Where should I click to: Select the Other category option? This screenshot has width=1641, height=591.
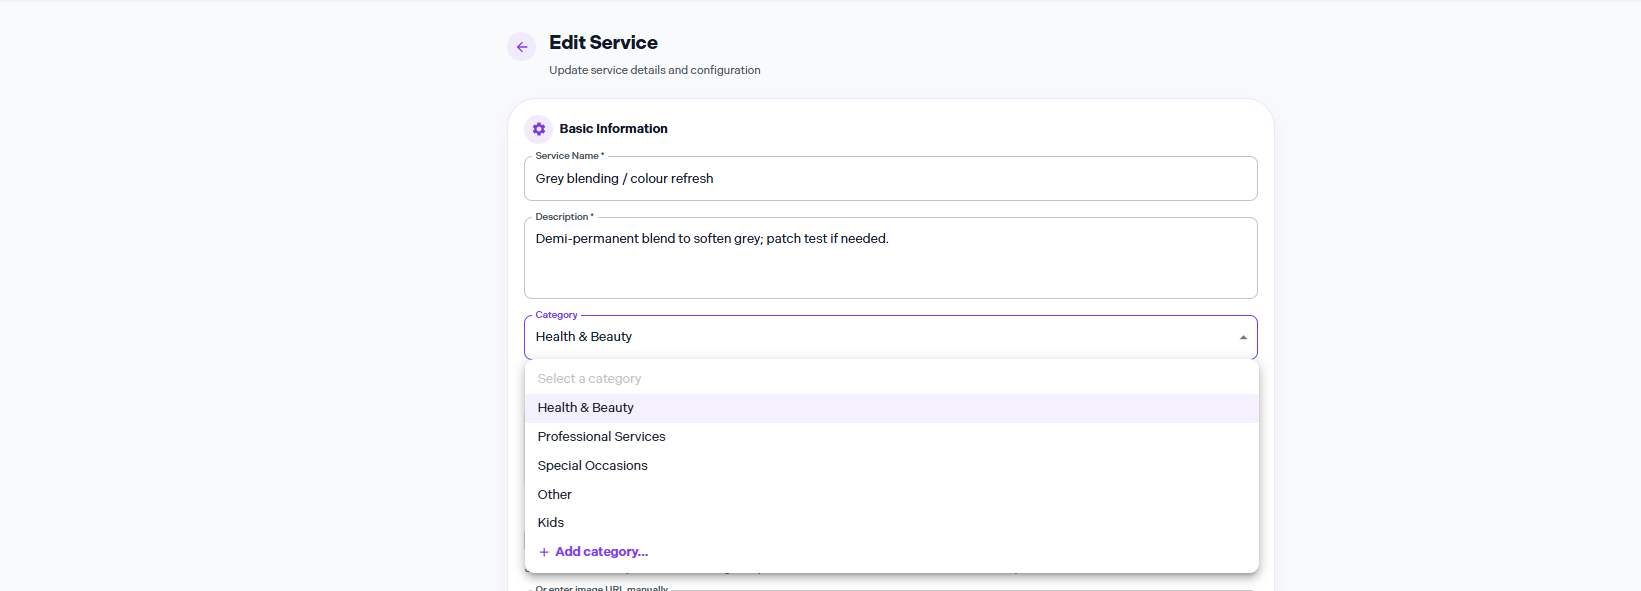coord(891,495)
